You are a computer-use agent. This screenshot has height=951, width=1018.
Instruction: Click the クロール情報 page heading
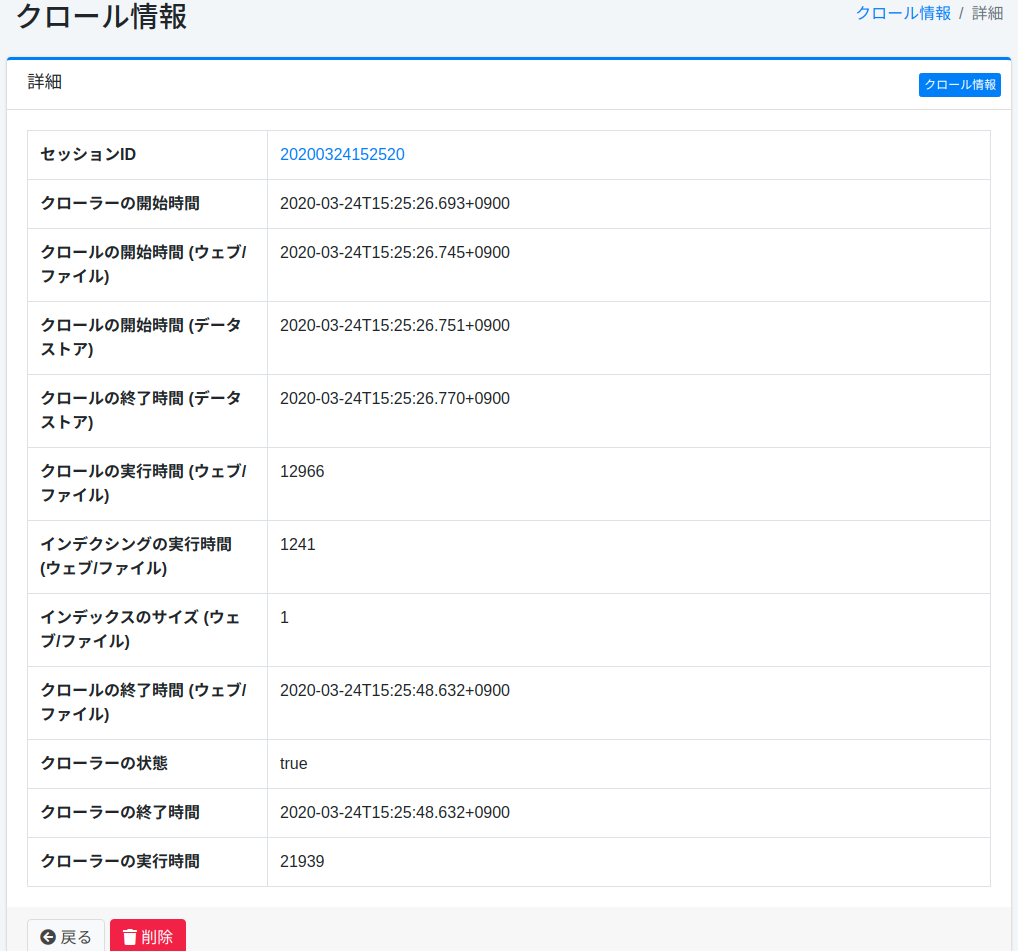point(101,17)
